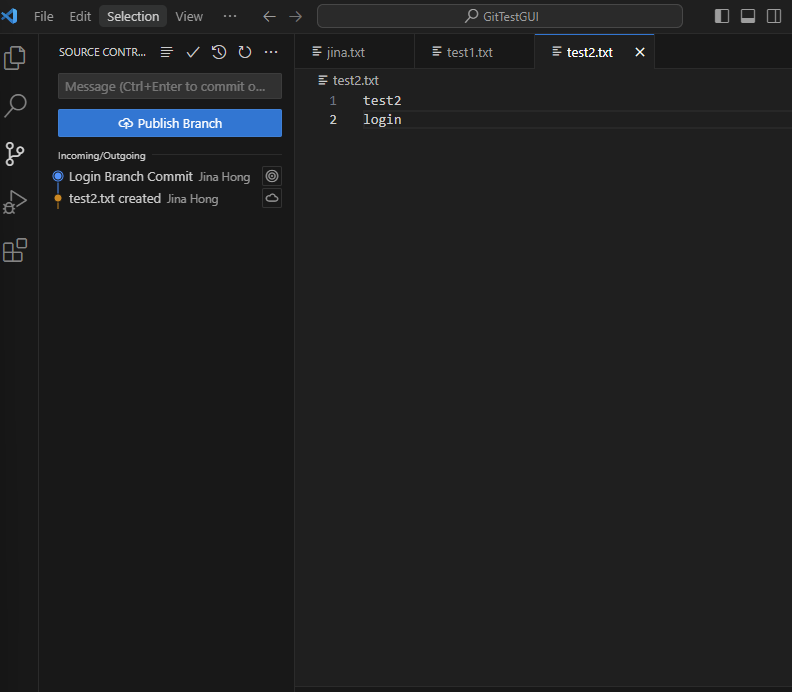Viewport: 792px width, 692px height.
Task: Click line number 1 in the gutter
Action: tap(333, 101)
